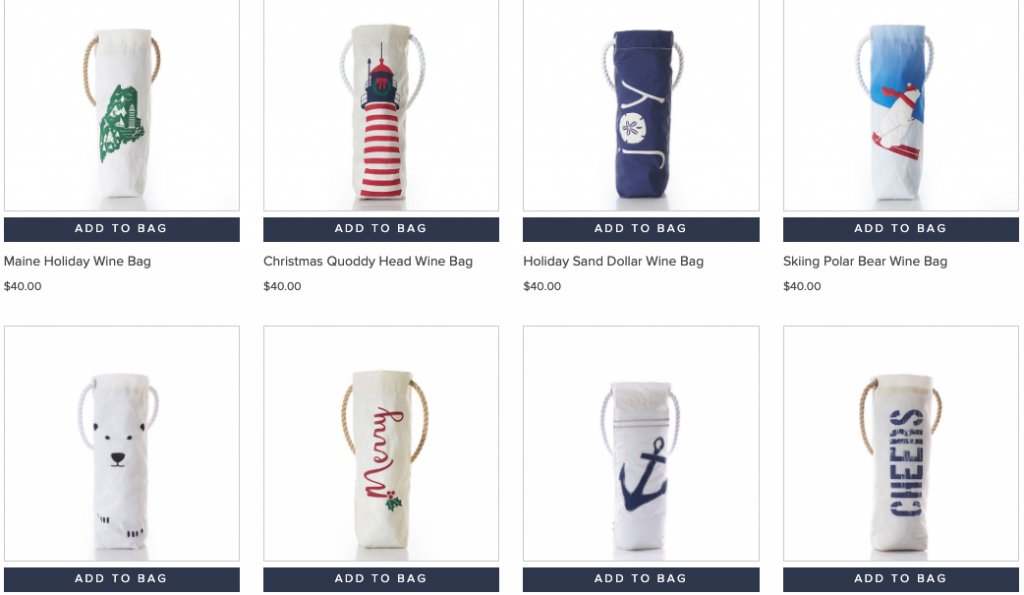
Task: Open the Christmas Quoddy Head lighthouse bag image
Action: 381,105
